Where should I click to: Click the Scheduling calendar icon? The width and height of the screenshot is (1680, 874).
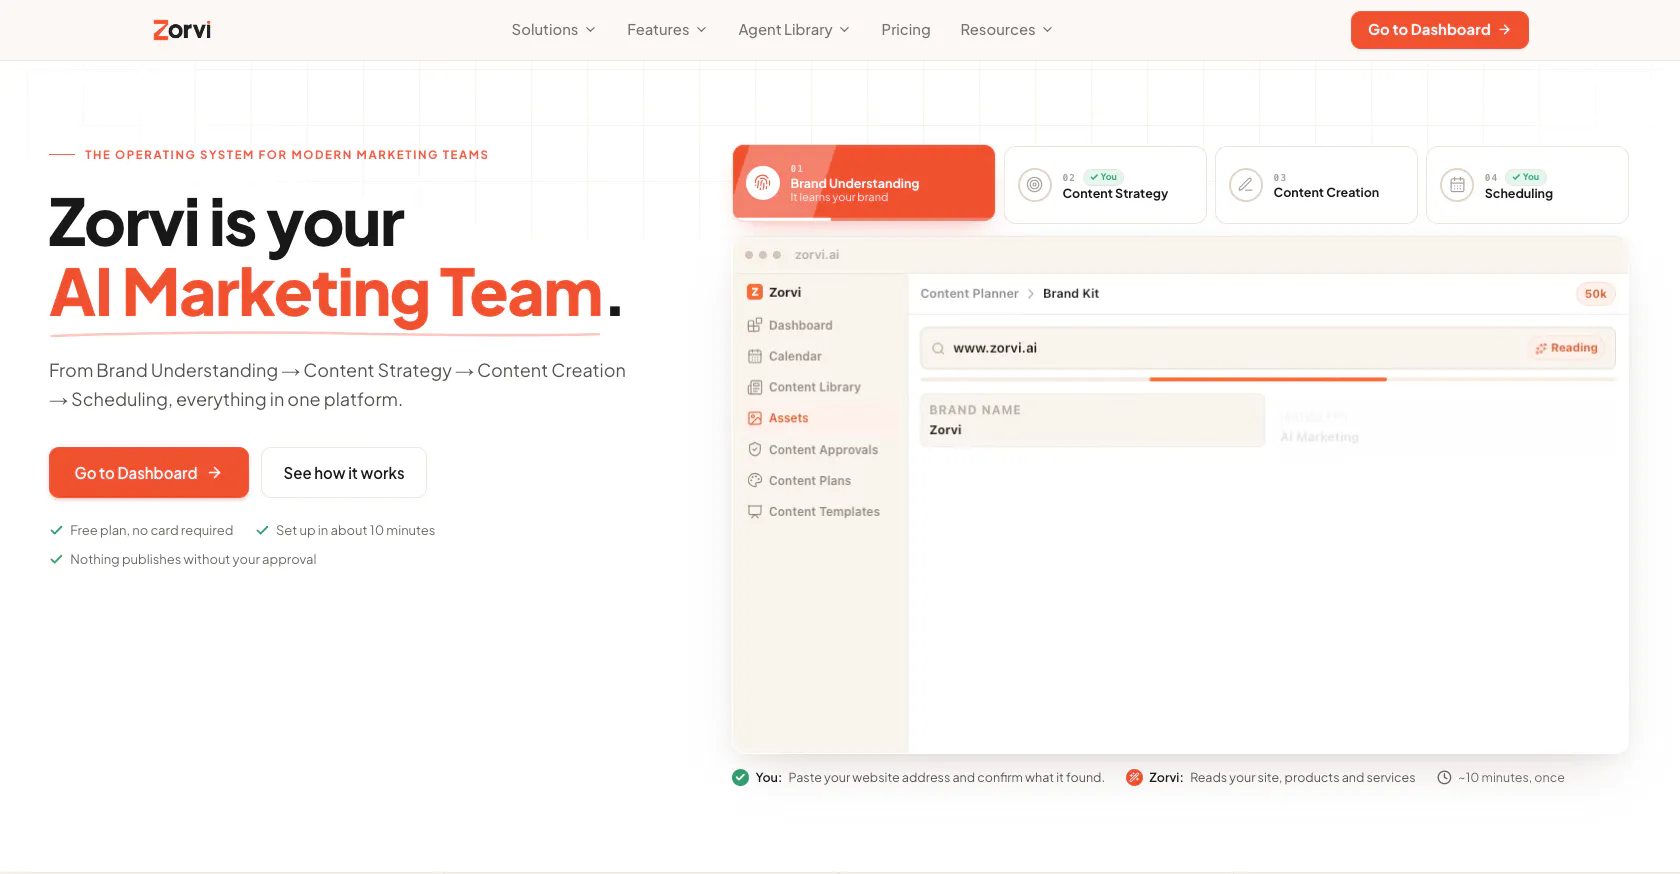1457,185
